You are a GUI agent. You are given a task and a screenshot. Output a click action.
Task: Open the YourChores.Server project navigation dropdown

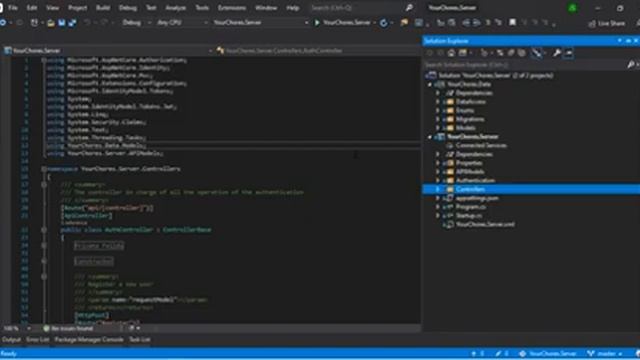tap(109, 51)
